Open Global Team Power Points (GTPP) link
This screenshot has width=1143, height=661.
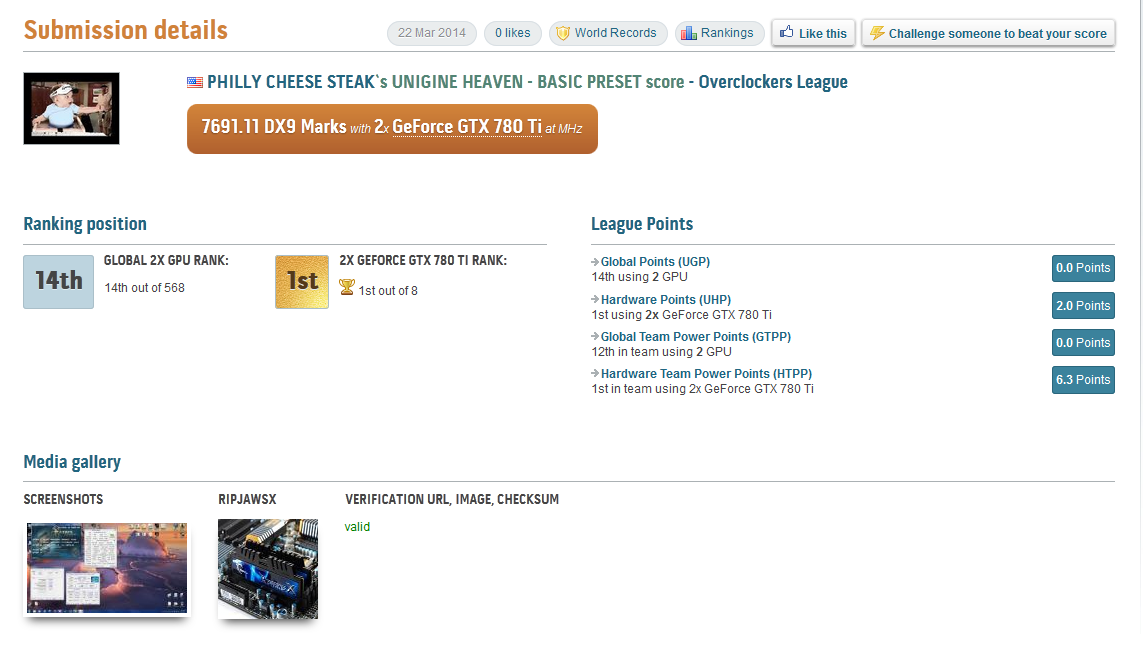click(x=695, y=337)
